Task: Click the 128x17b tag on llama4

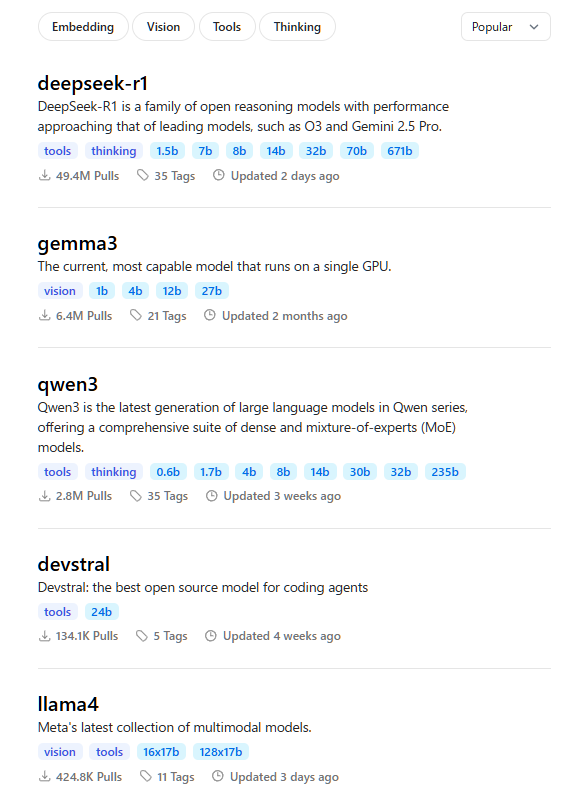Action: click(221, 752)
